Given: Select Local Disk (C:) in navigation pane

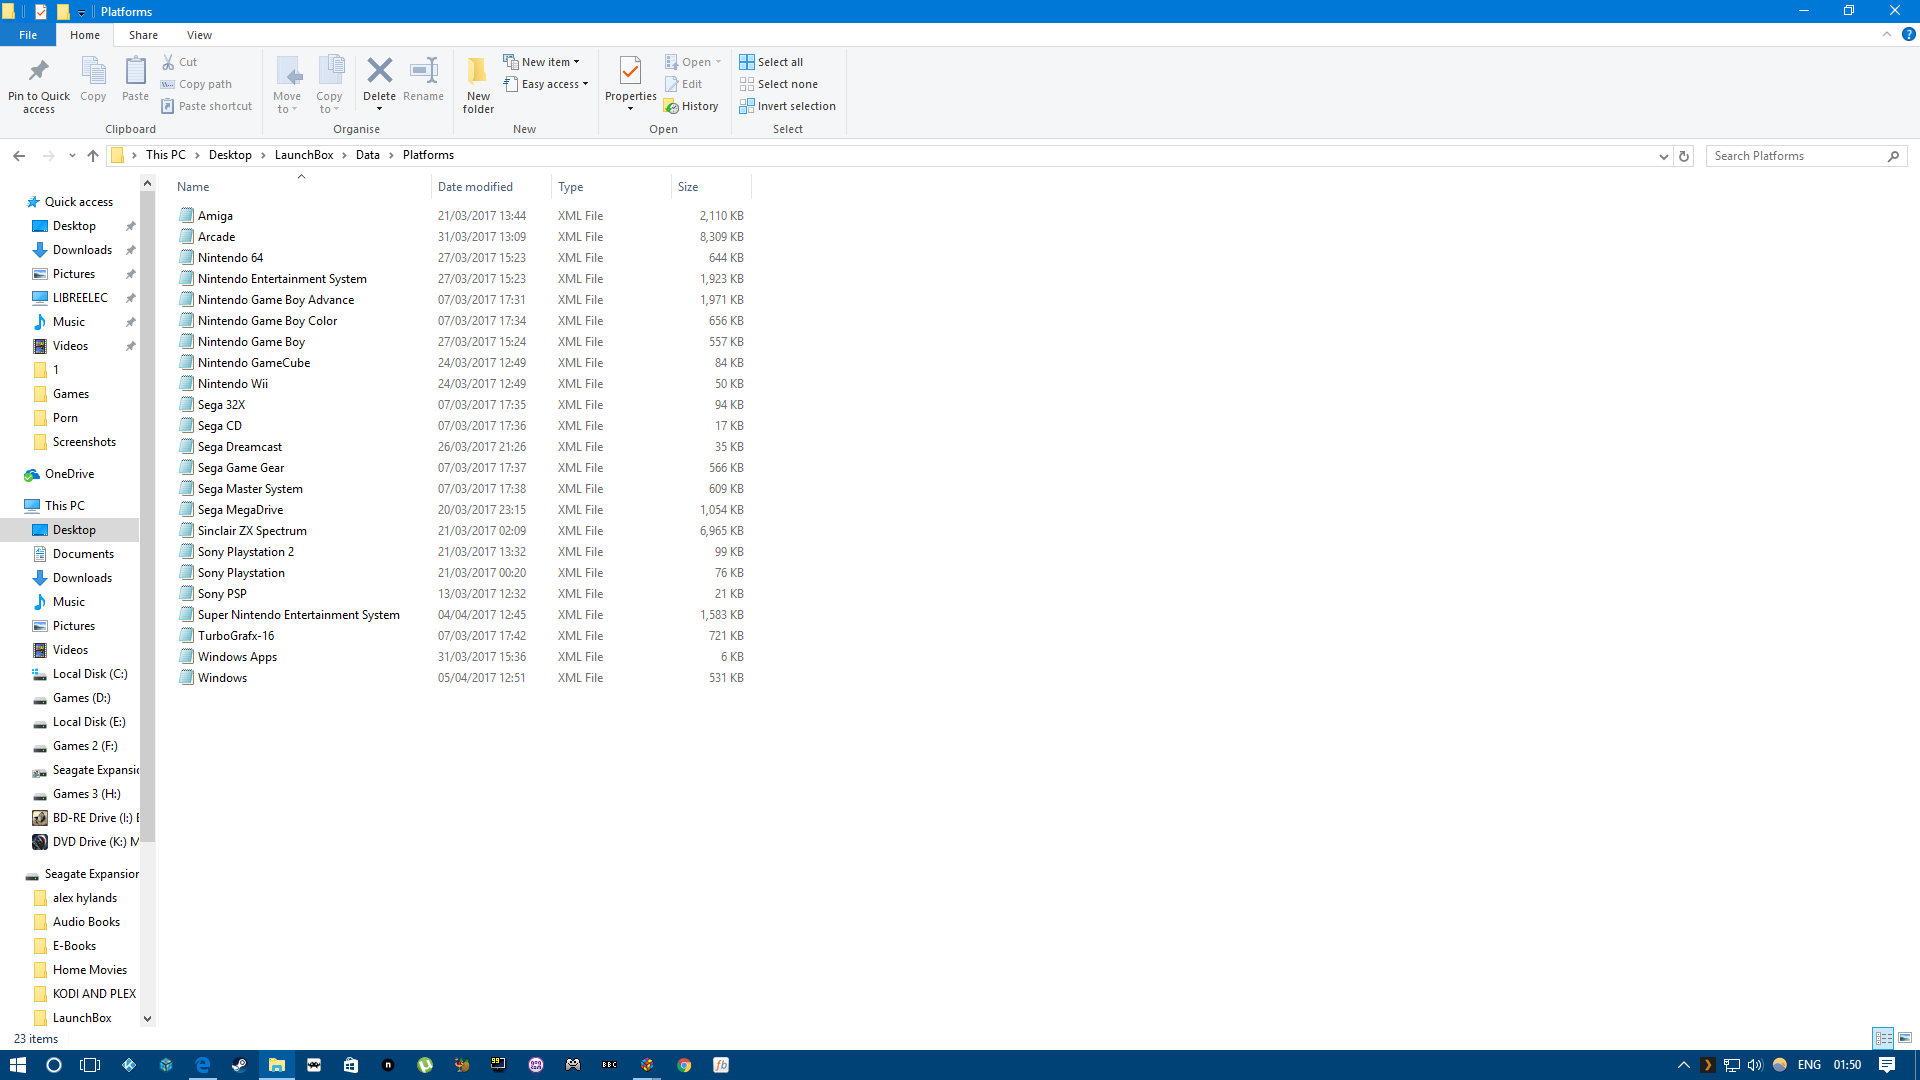Looking at the screenshot, I should [90, 674].
